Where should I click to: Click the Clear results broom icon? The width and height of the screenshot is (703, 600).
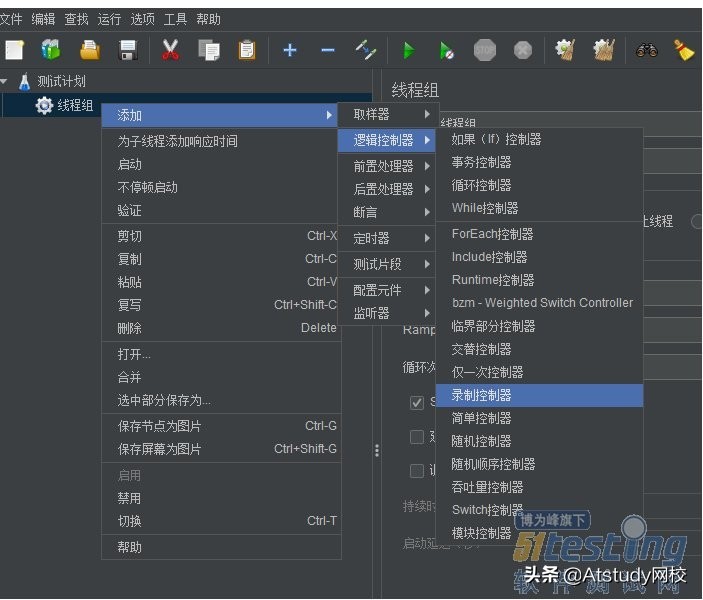[565, 50]
